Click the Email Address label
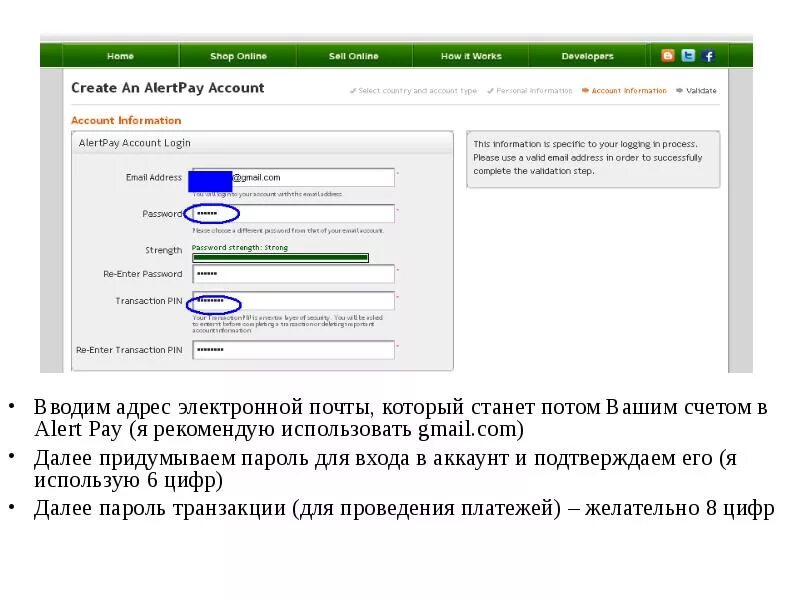The width and height of the screenshot is (800, 600). tap(154, 178)
